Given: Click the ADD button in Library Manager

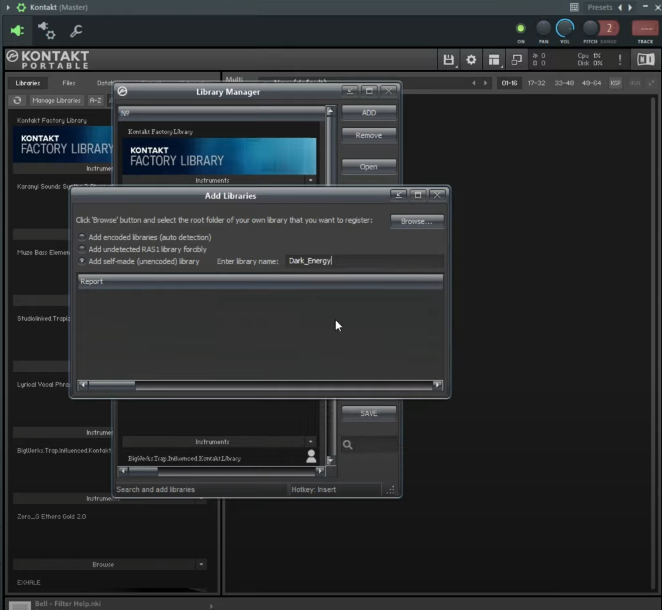Looking at the screenshot, I should (x=369, y=113).
